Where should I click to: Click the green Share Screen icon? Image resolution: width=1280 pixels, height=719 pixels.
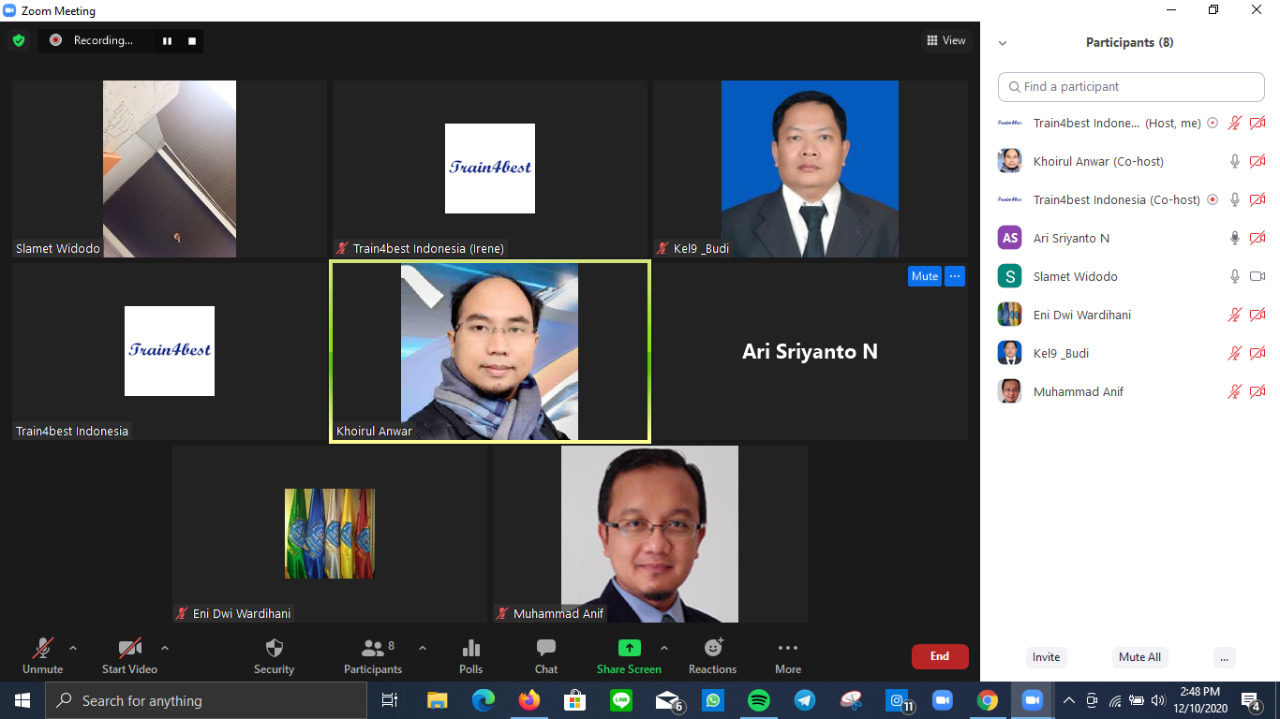click(x=629, y=648)
